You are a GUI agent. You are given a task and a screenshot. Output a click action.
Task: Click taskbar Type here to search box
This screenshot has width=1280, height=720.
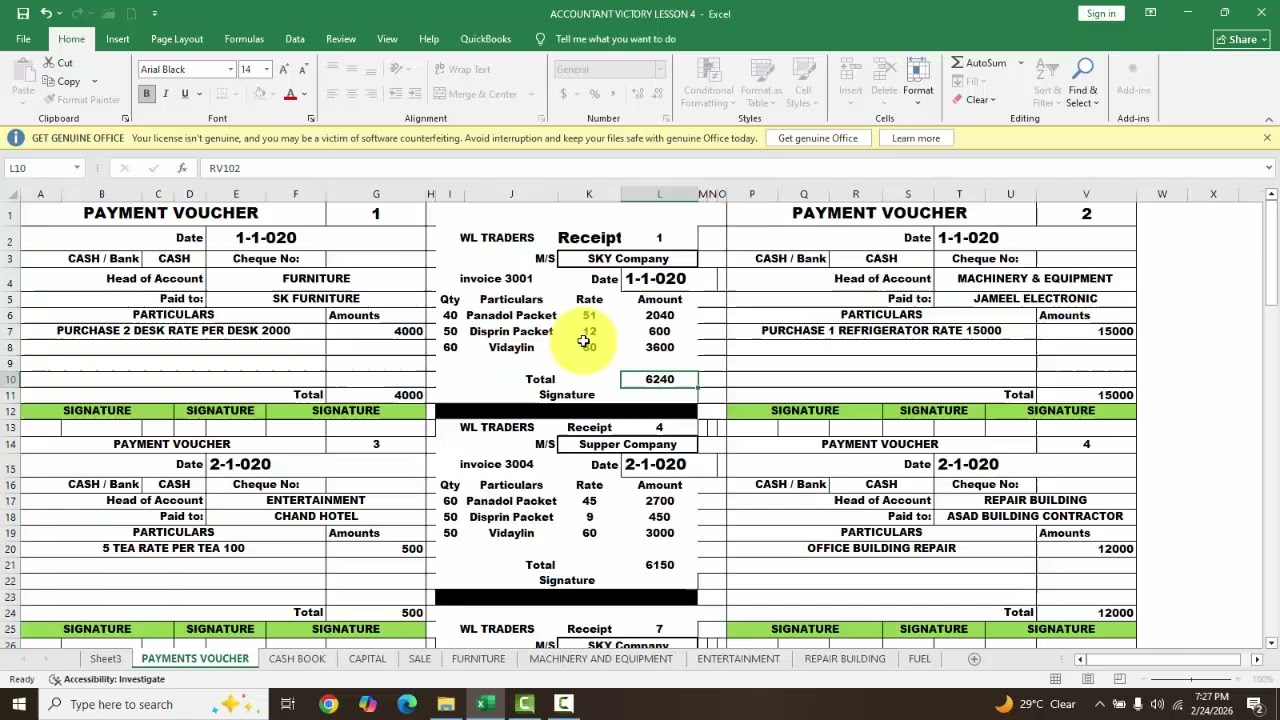click(155, 704)
